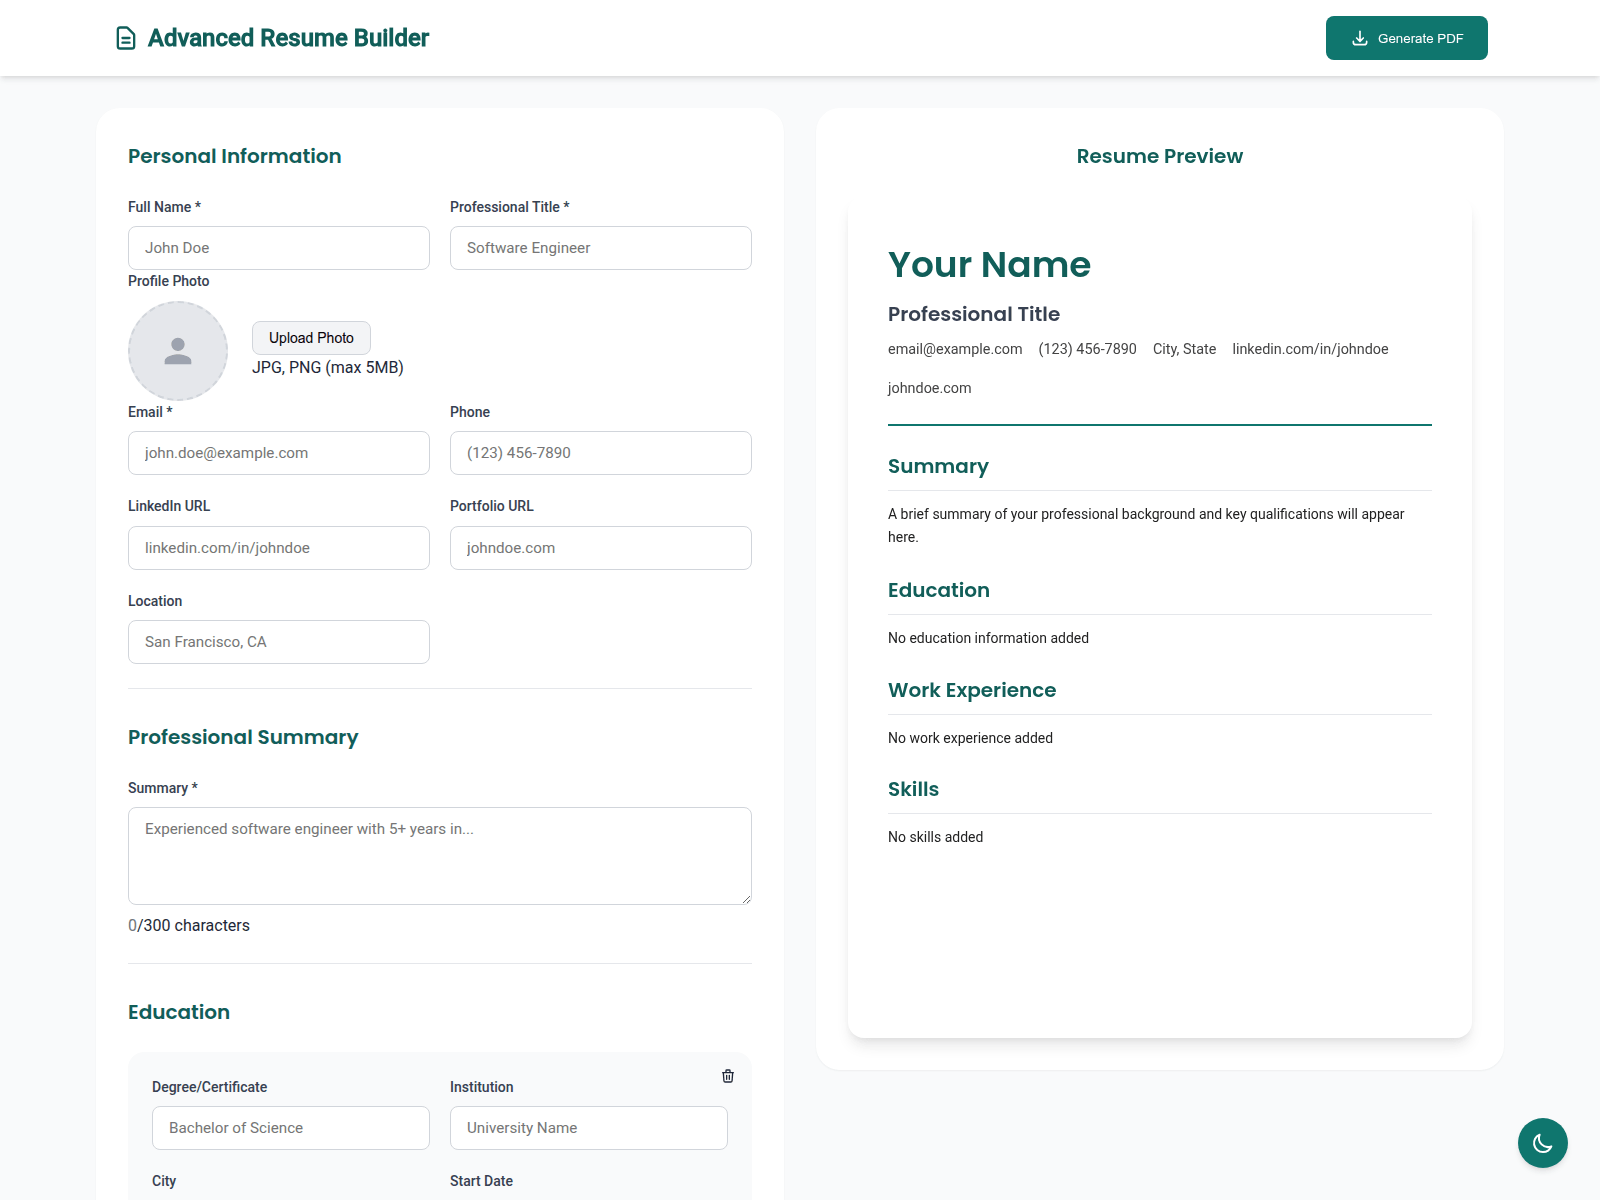1600x1200 pixels.
Task: Click the LinkedIn URL input
Action: click(279, 548)
